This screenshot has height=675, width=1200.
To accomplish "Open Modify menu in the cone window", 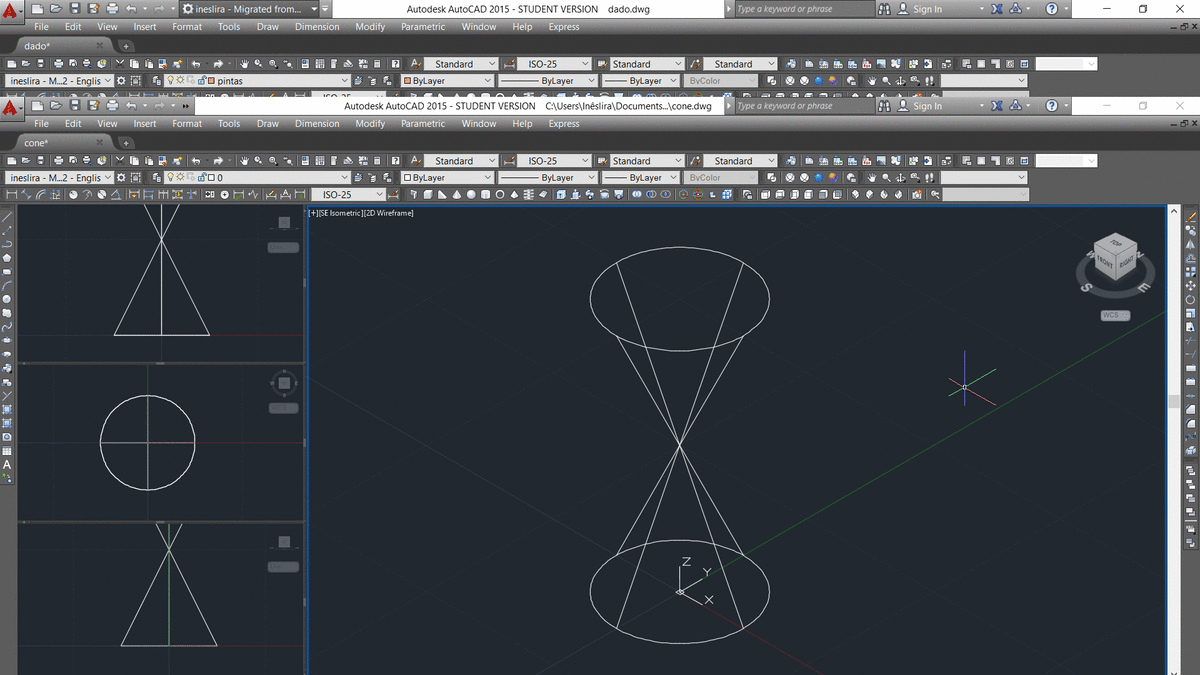I will [370, 124].
